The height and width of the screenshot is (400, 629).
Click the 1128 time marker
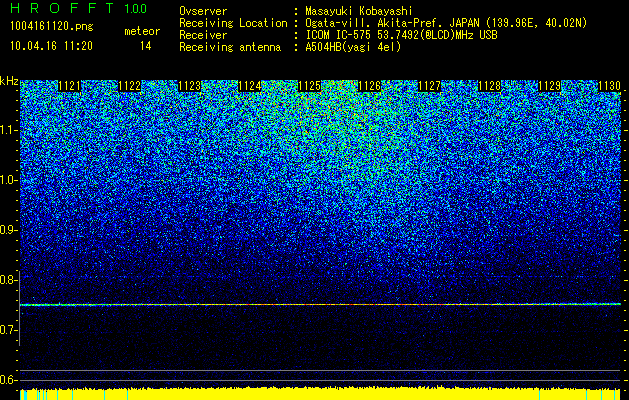coord(489,86)
